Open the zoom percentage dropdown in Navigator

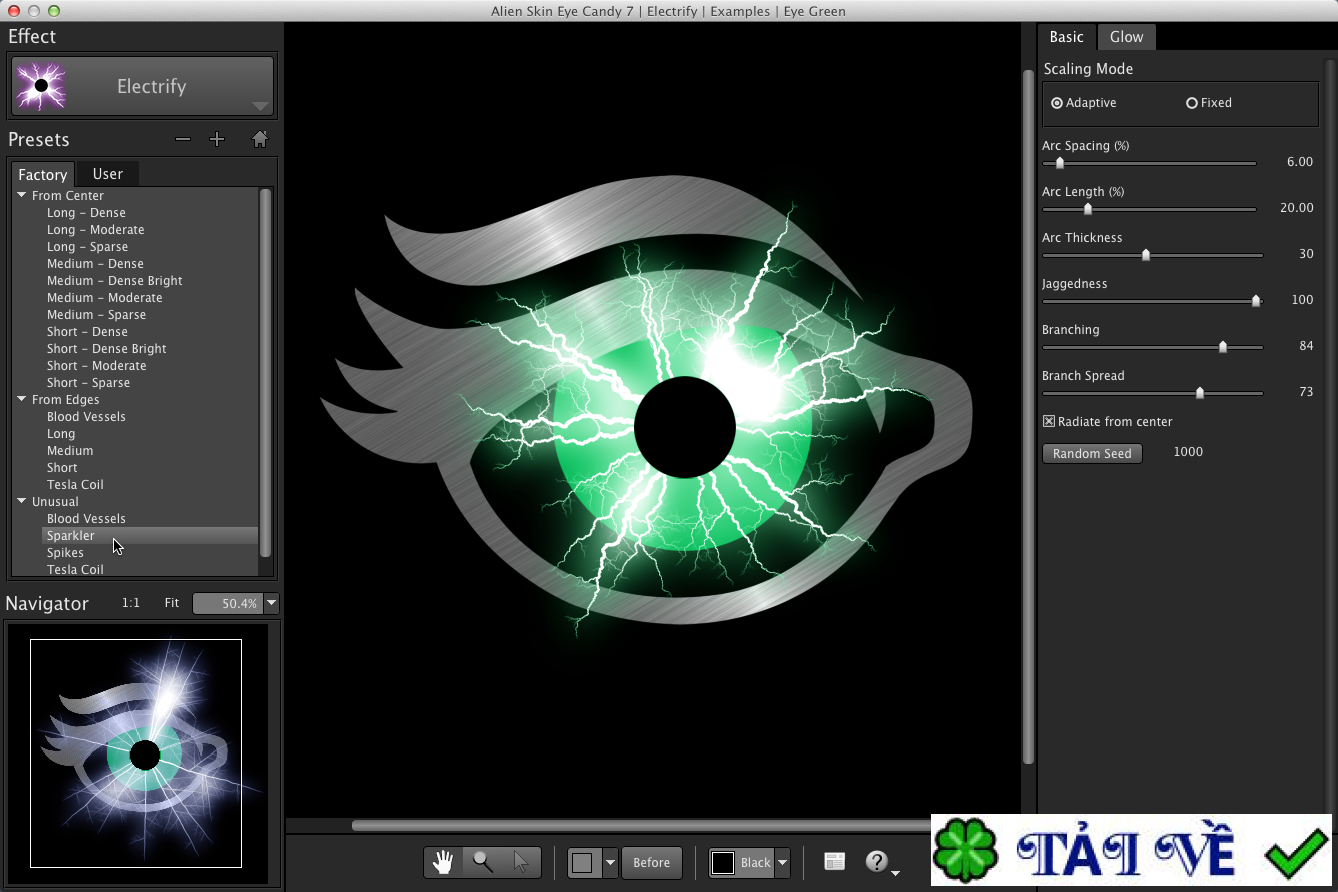click(271, 603)
